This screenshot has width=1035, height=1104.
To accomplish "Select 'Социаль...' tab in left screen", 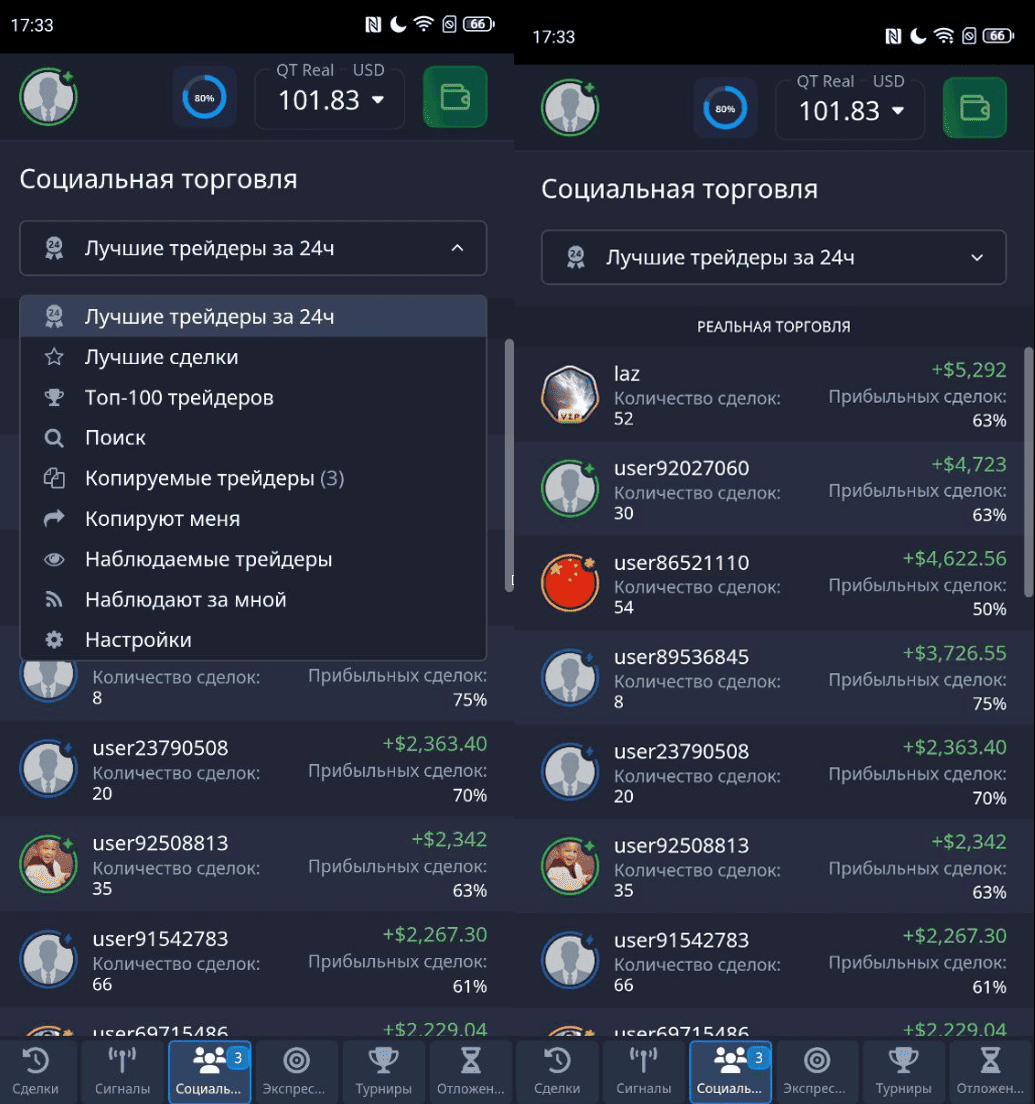I will click(x=209, y=1072).
